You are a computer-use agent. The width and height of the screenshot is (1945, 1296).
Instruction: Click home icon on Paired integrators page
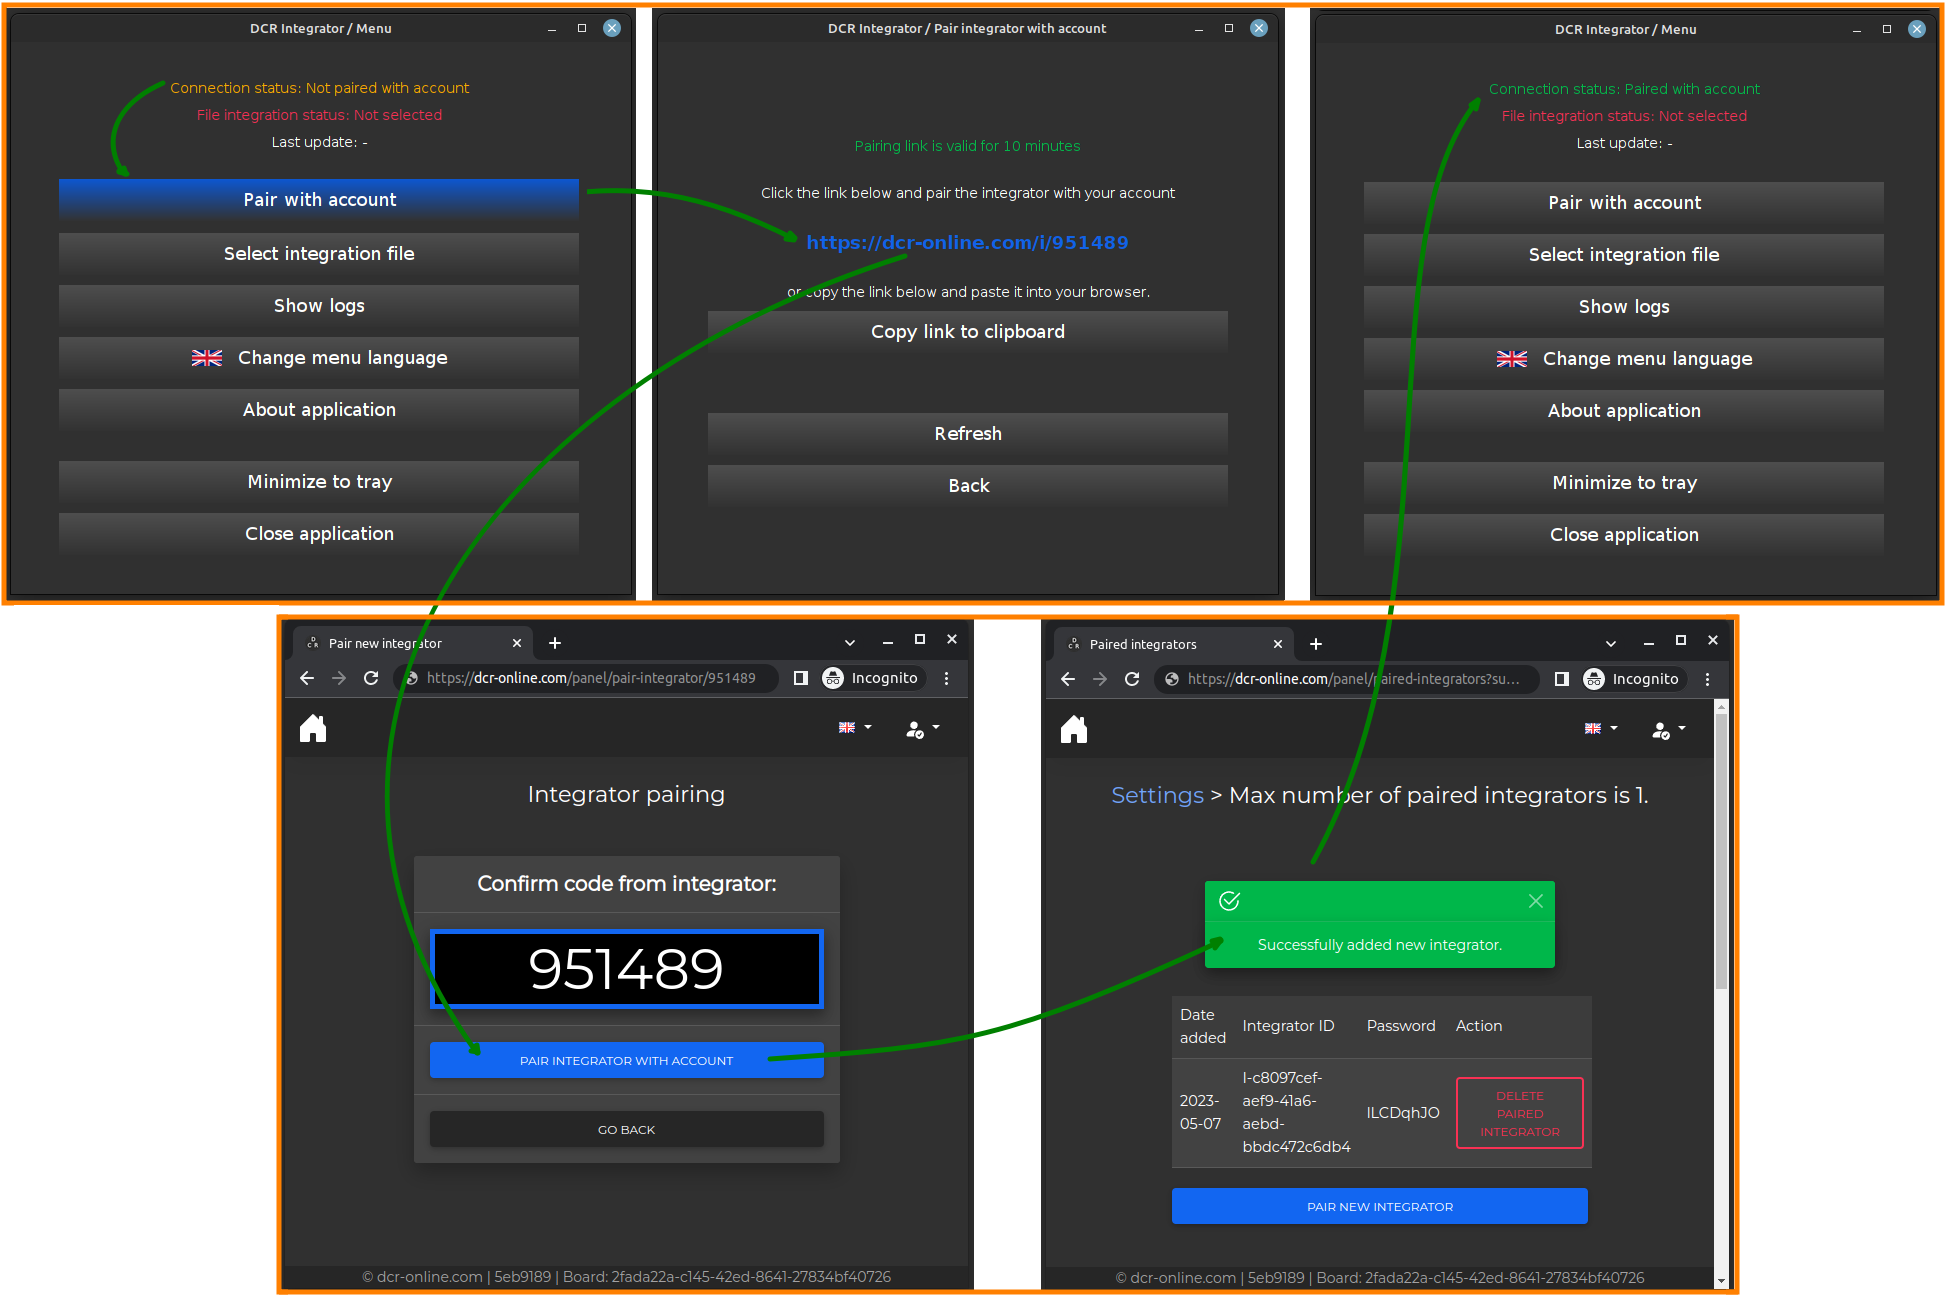pyautogui.click(x=1074, y=730)
